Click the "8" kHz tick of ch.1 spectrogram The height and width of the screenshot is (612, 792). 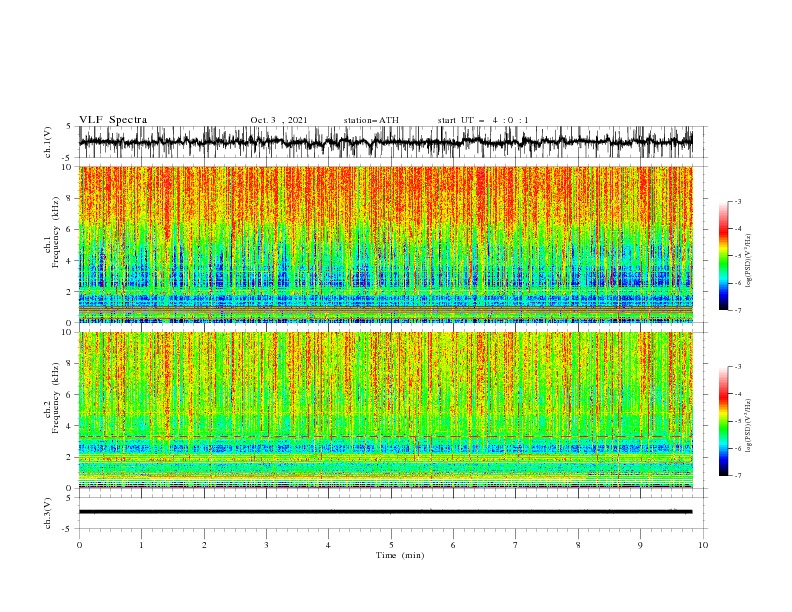click(x=70, y=198)
